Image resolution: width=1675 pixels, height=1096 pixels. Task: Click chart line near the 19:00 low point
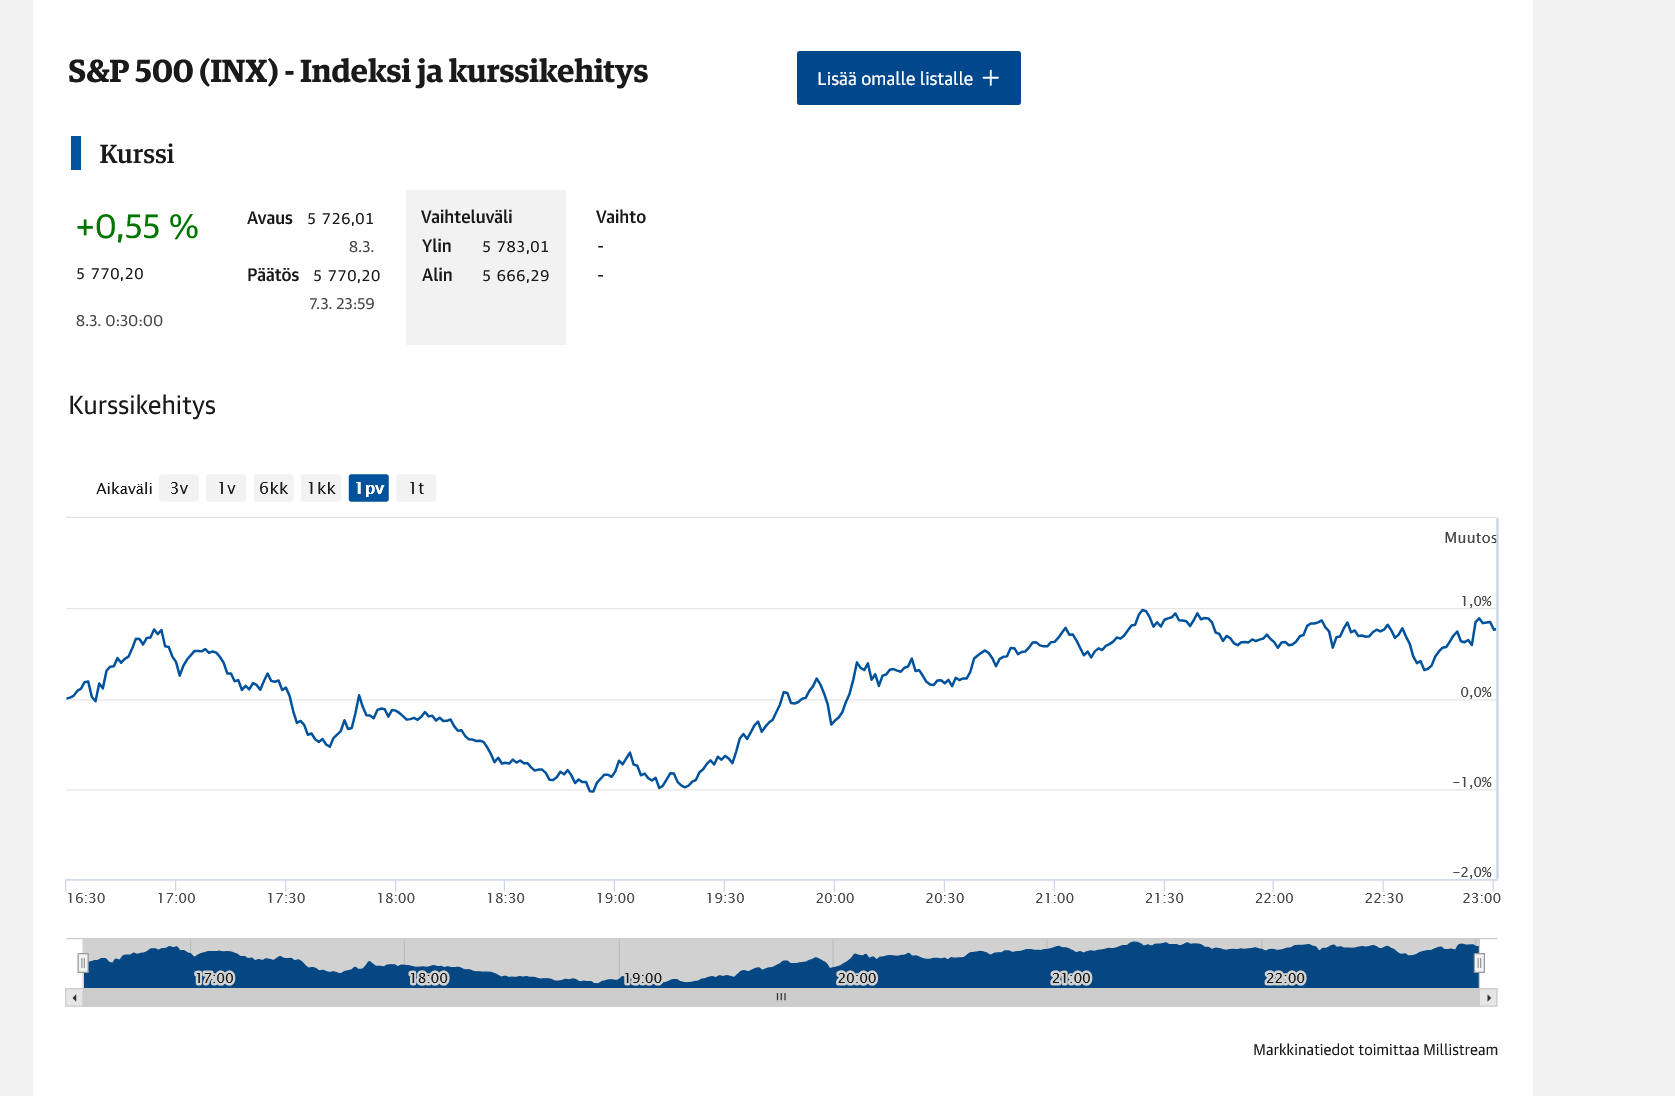(592, 790)
